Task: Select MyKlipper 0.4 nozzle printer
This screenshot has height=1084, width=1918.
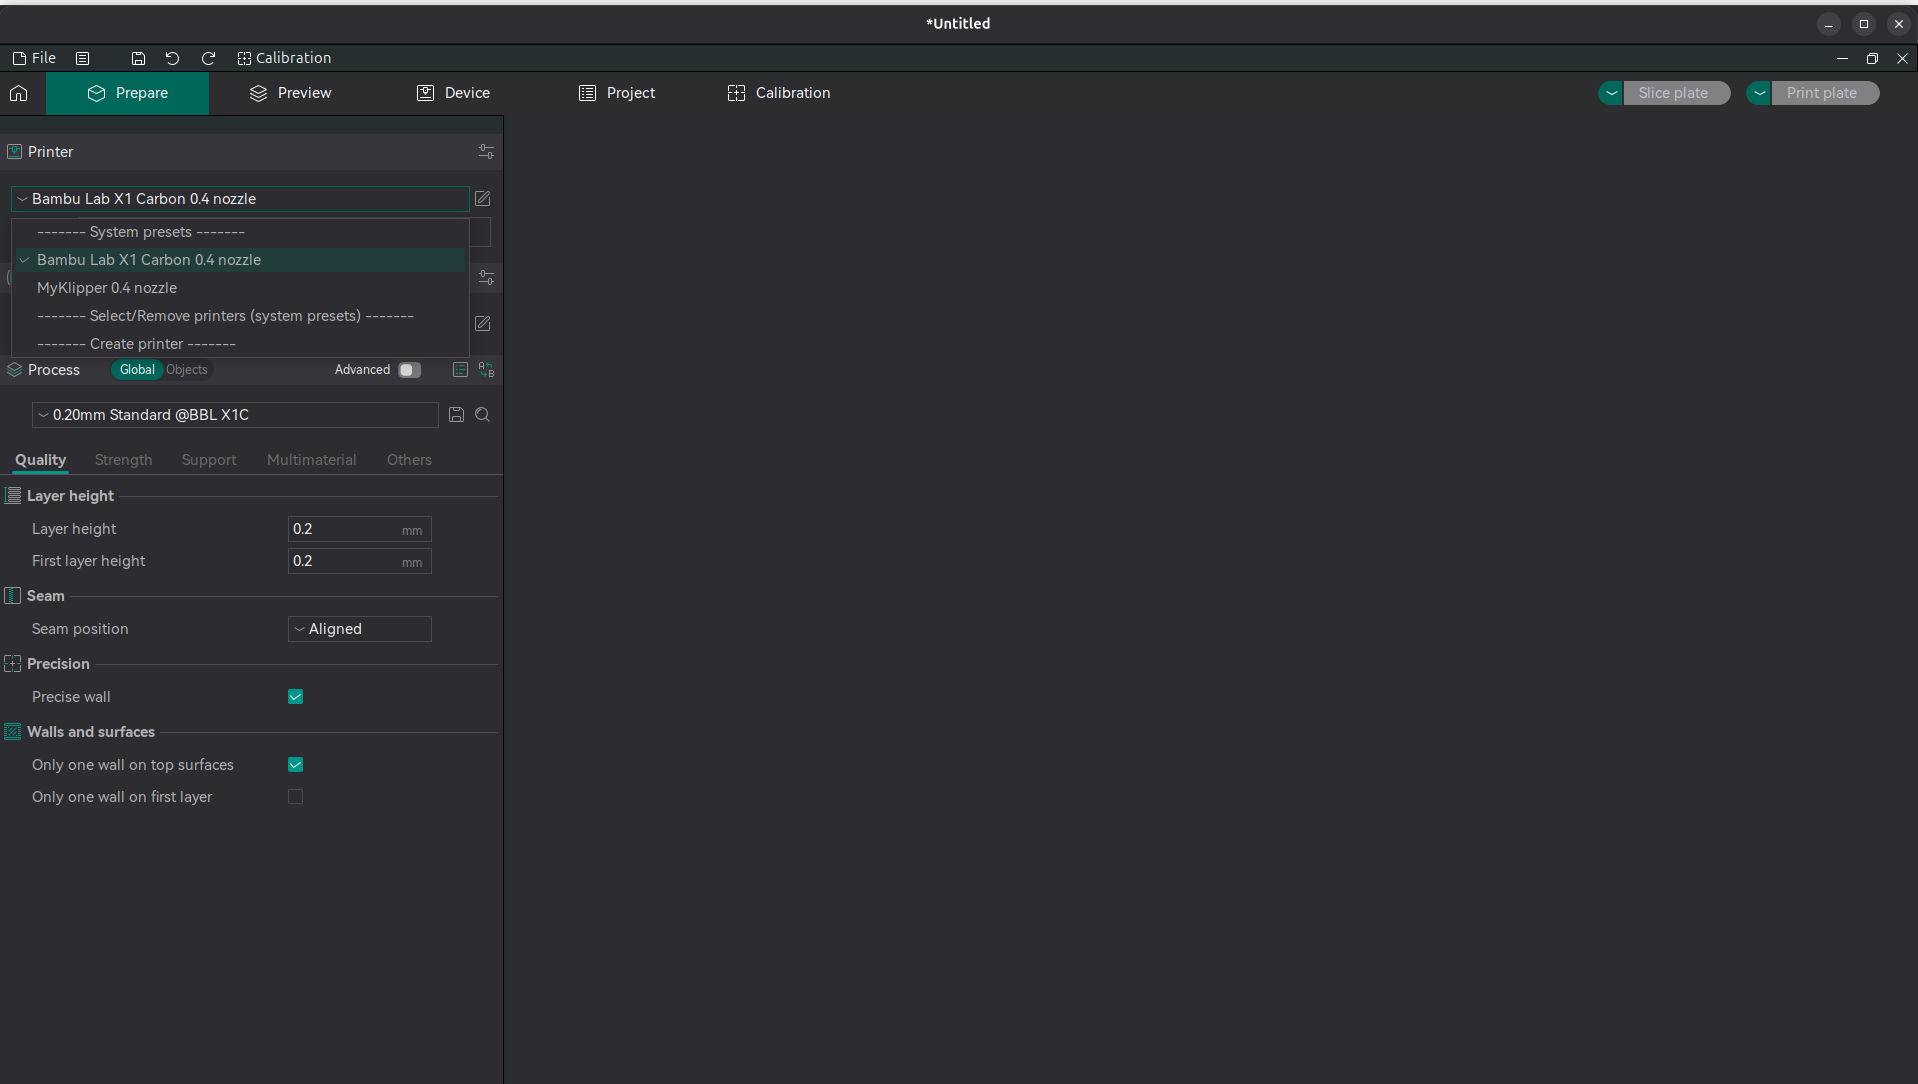Action: (107, 288)
